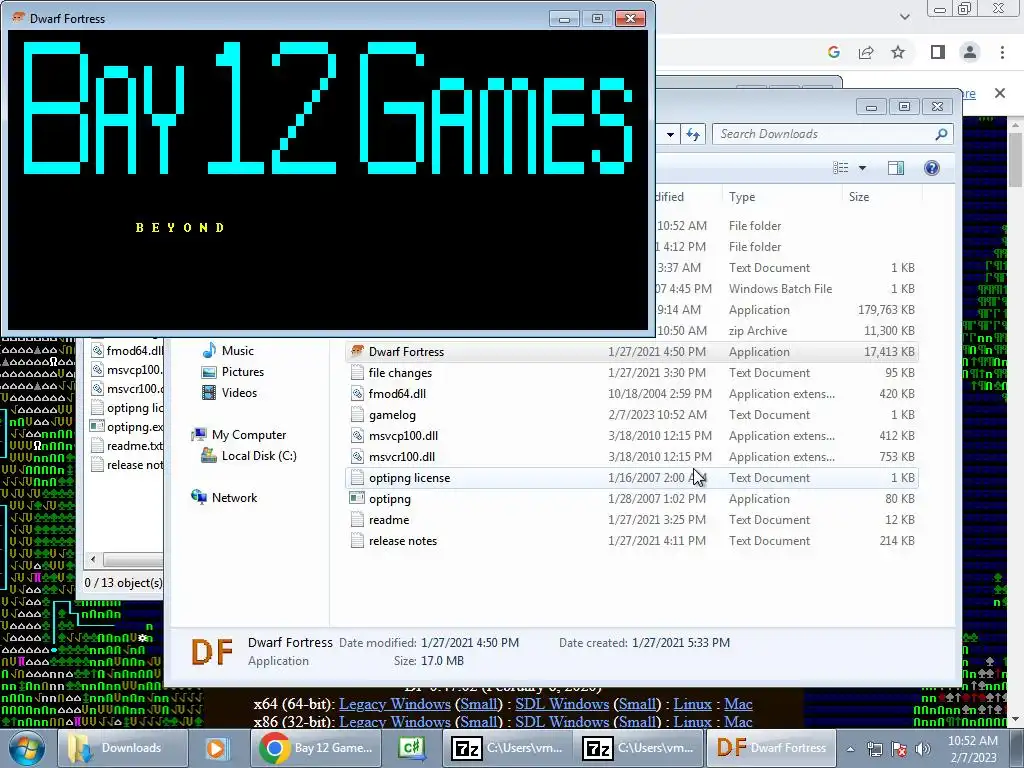Screen dimensions: 1024x768
Task: Select the 'readme' text document in front Explorer
Action: 389,520
